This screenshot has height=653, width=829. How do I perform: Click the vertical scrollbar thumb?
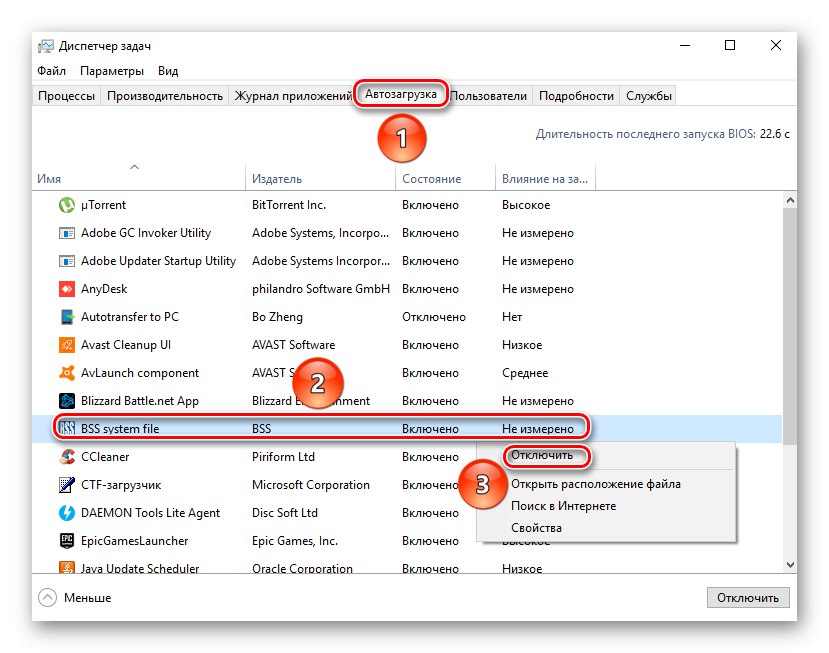pyautogui.click(x=790, y=326)
